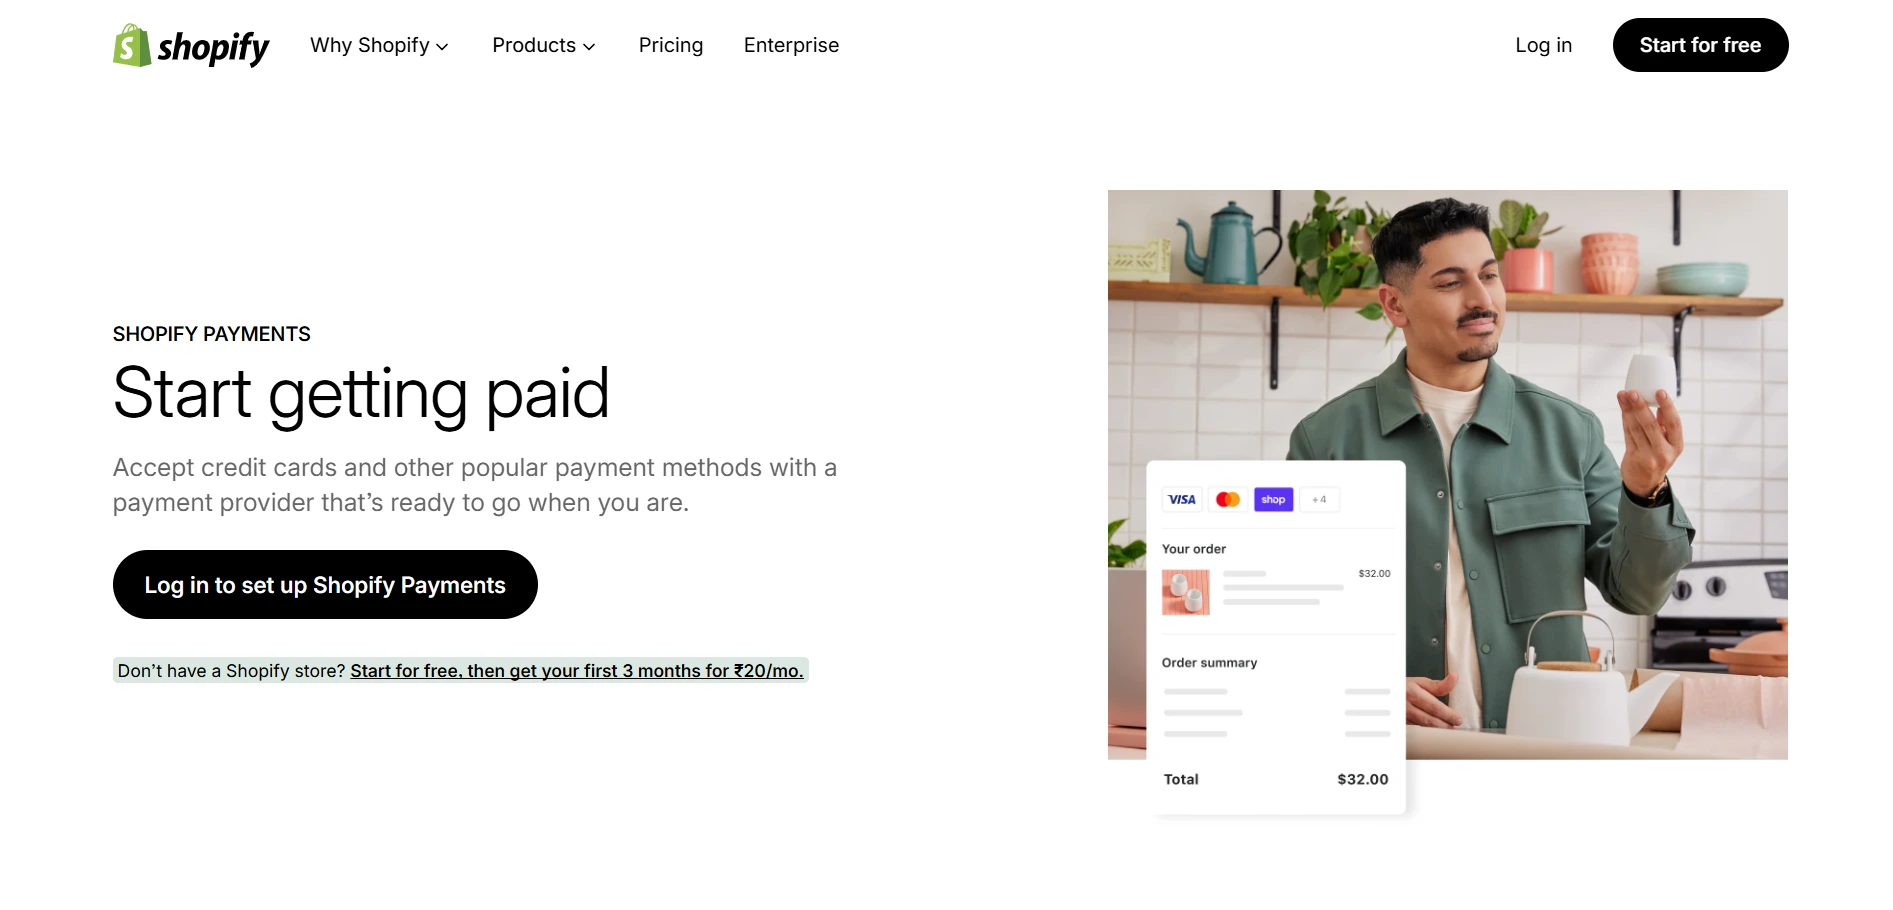Click the $32.00 total amount
The image size is (1893, 910).
(1362, 779)
